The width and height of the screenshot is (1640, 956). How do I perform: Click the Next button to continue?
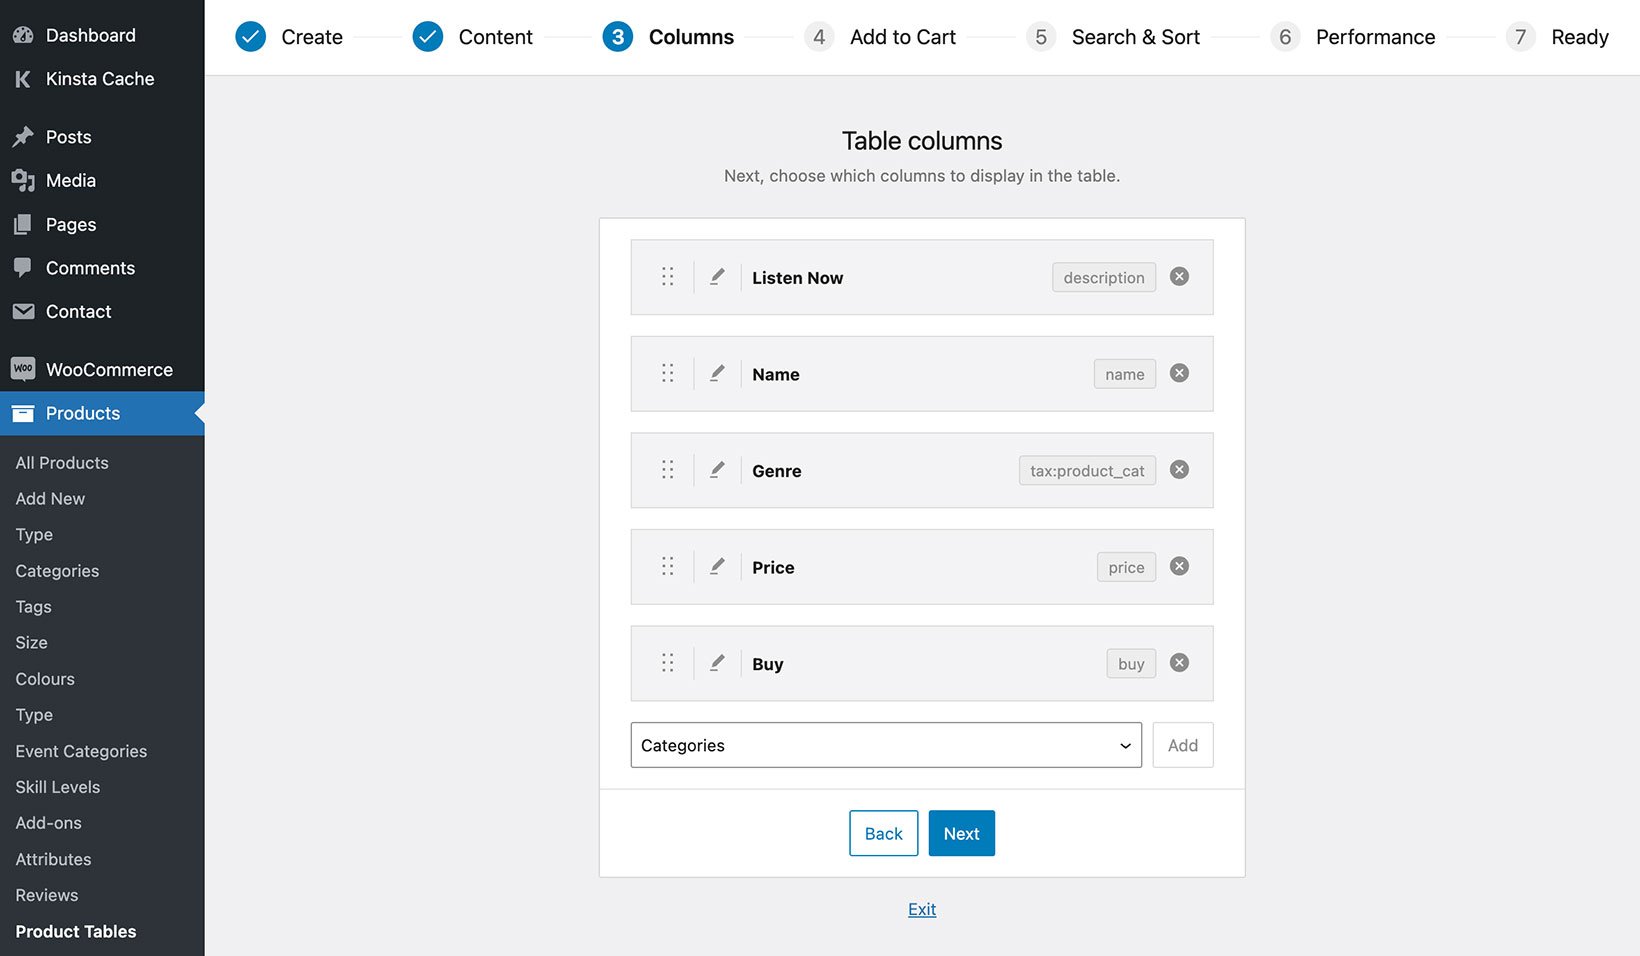pos(961,833)
